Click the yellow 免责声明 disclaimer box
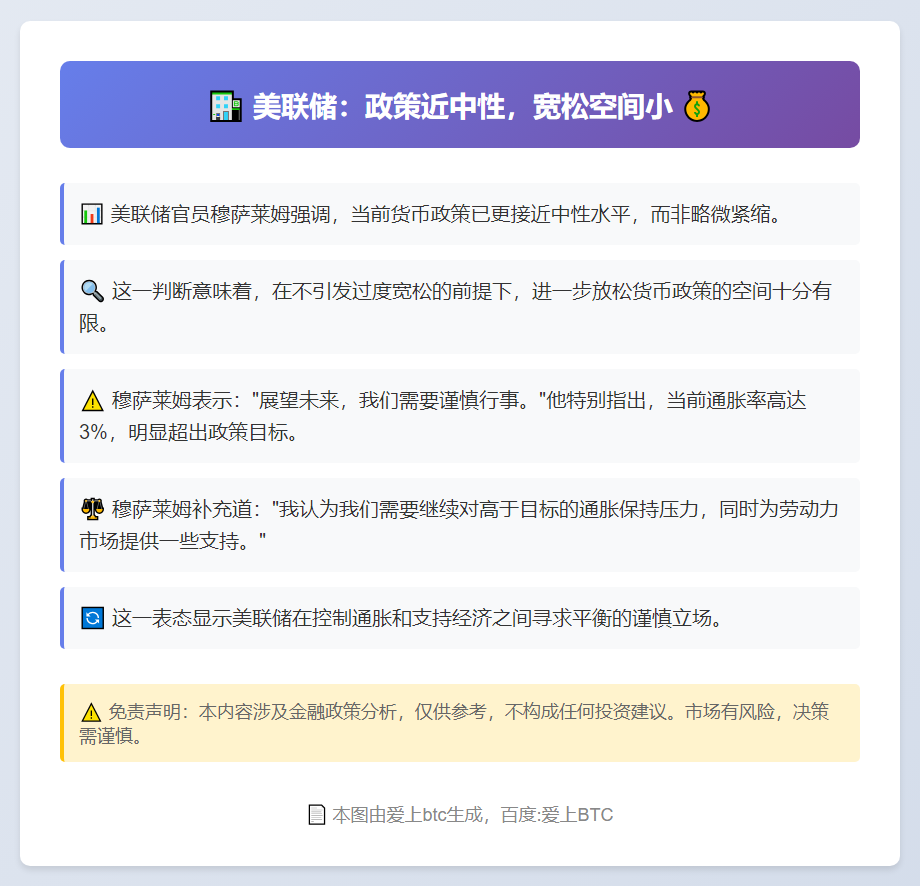This screenshot has width=920, height=886. pos(460,723)
